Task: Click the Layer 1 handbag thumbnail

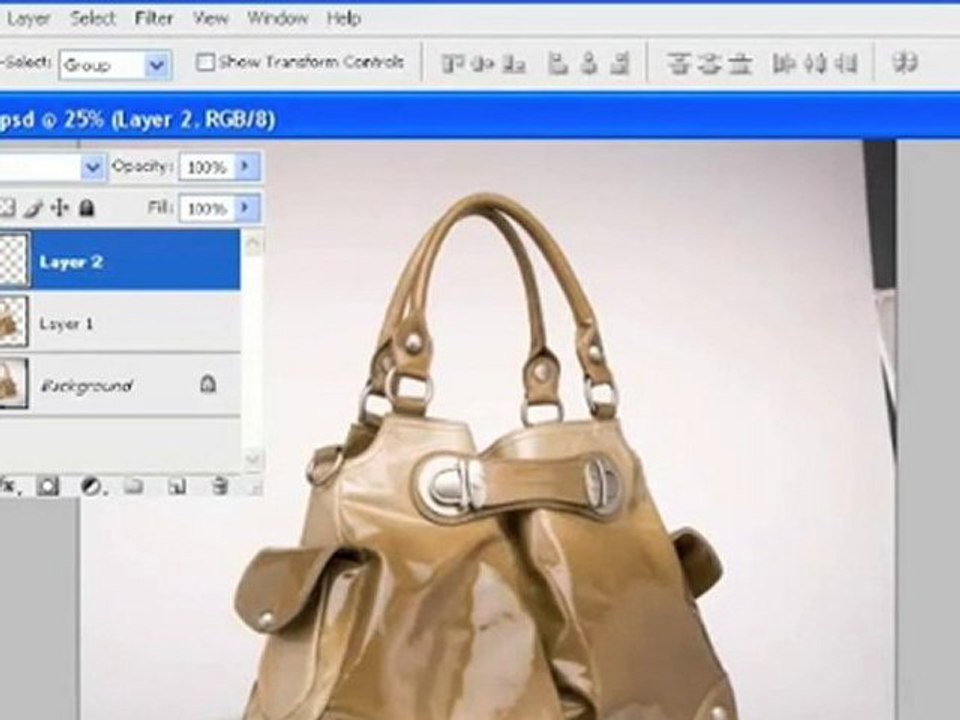Action: coord(13,321)
